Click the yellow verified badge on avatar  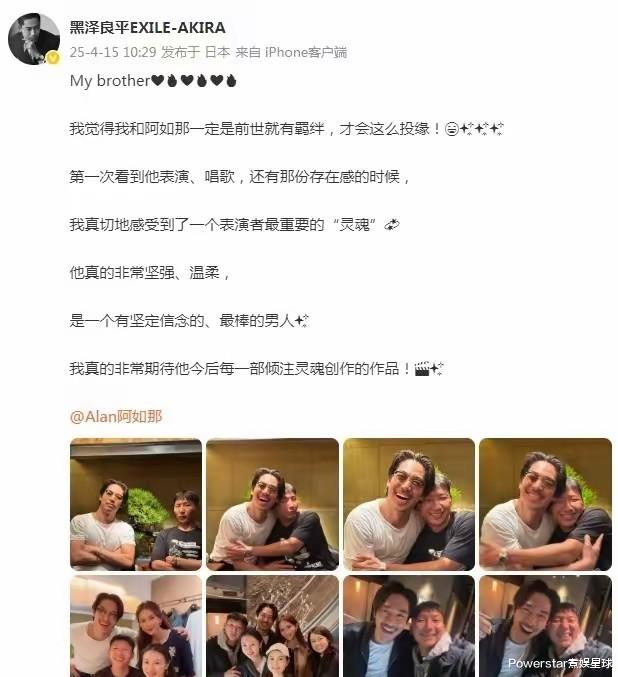pyautogui.click(x=53, y=57)
